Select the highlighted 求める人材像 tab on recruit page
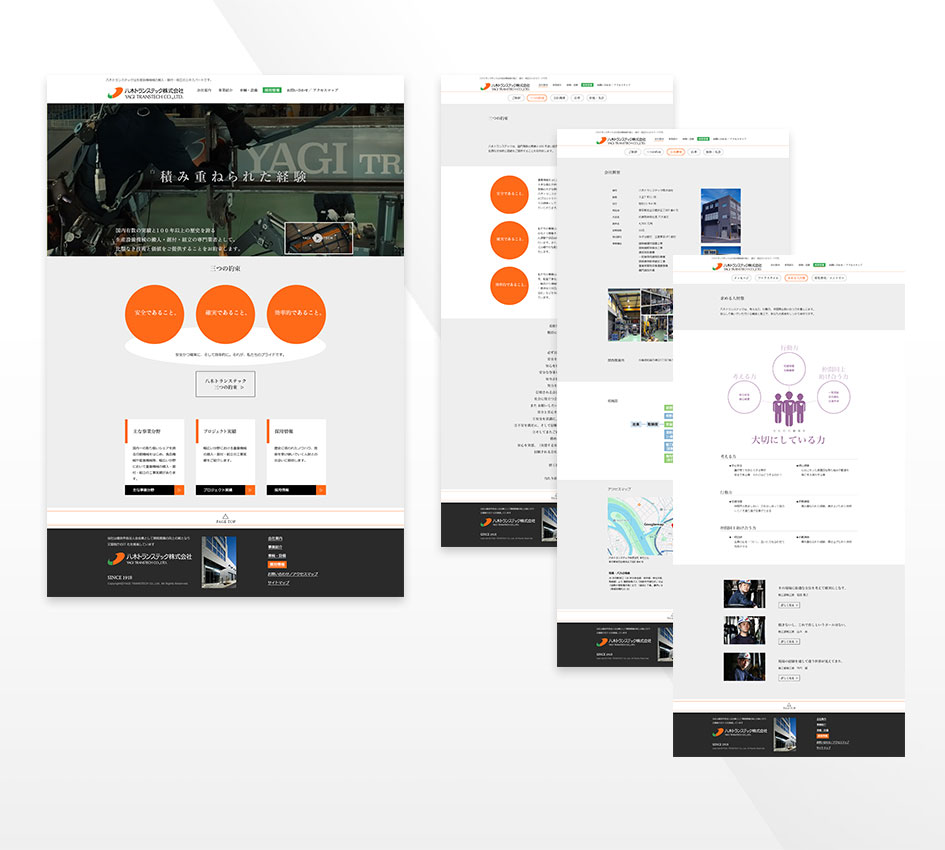The width and height of the screenshot is (945, 850). coord(796,277)
